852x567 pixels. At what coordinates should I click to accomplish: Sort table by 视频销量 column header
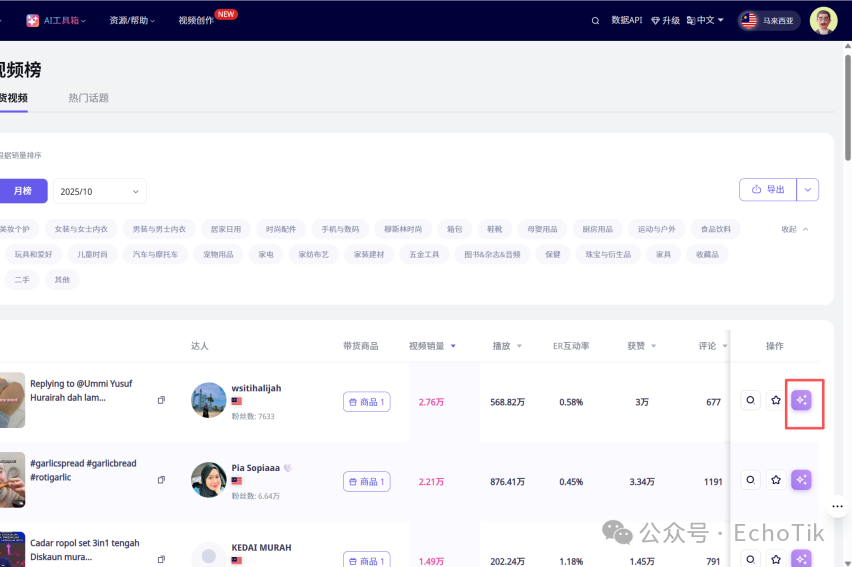point(432,346)
